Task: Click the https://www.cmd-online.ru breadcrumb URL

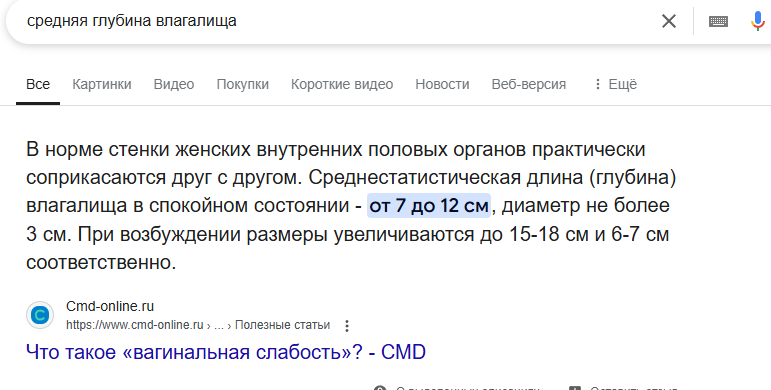Action: click(134, 325)
